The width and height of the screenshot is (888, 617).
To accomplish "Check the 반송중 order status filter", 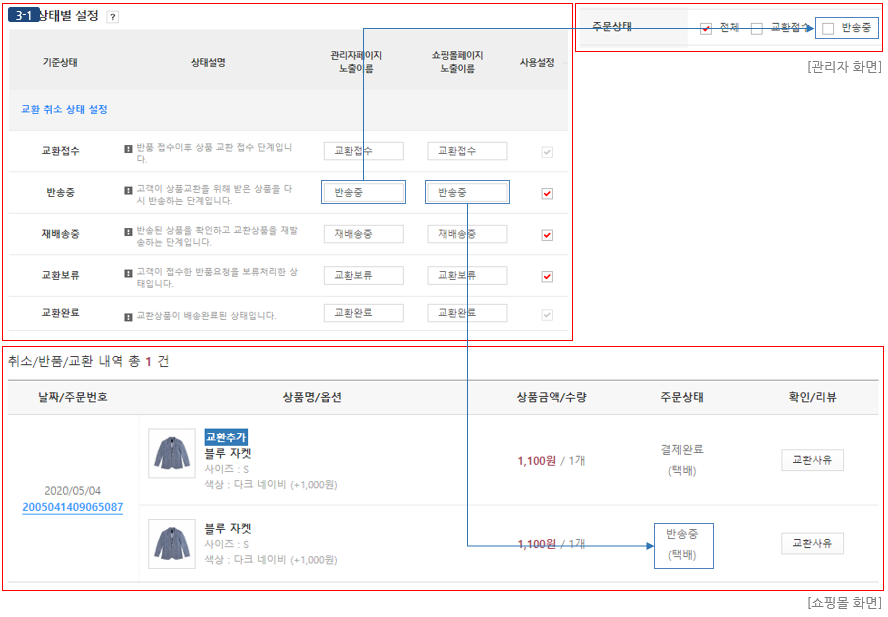I will [x=828, y=29].
